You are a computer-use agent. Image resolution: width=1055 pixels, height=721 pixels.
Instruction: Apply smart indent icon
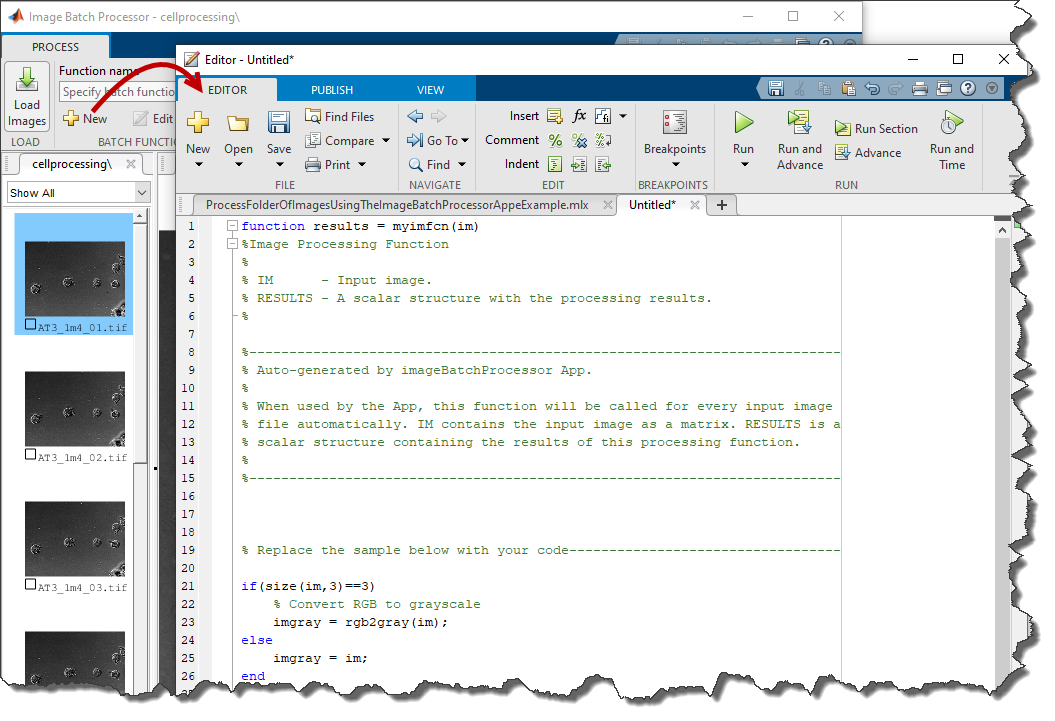(555, 164)
